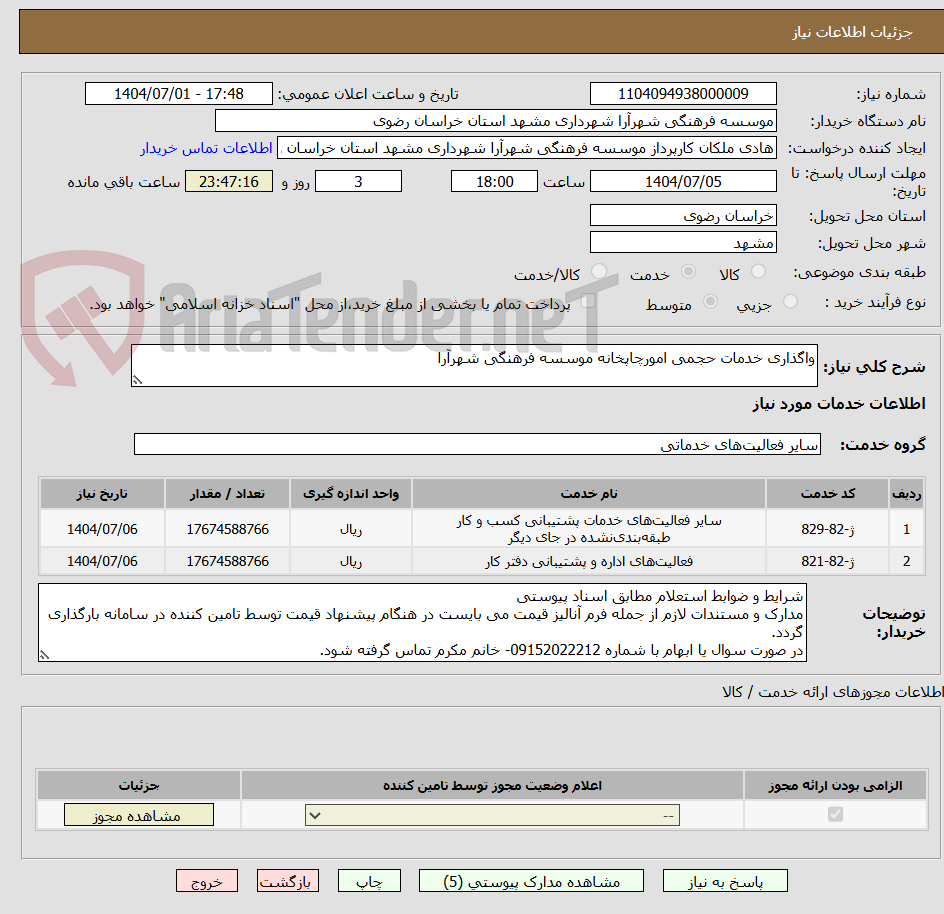Expand the اعلام وضعیت مجوز combo box chevron

(x=313, y=815)
